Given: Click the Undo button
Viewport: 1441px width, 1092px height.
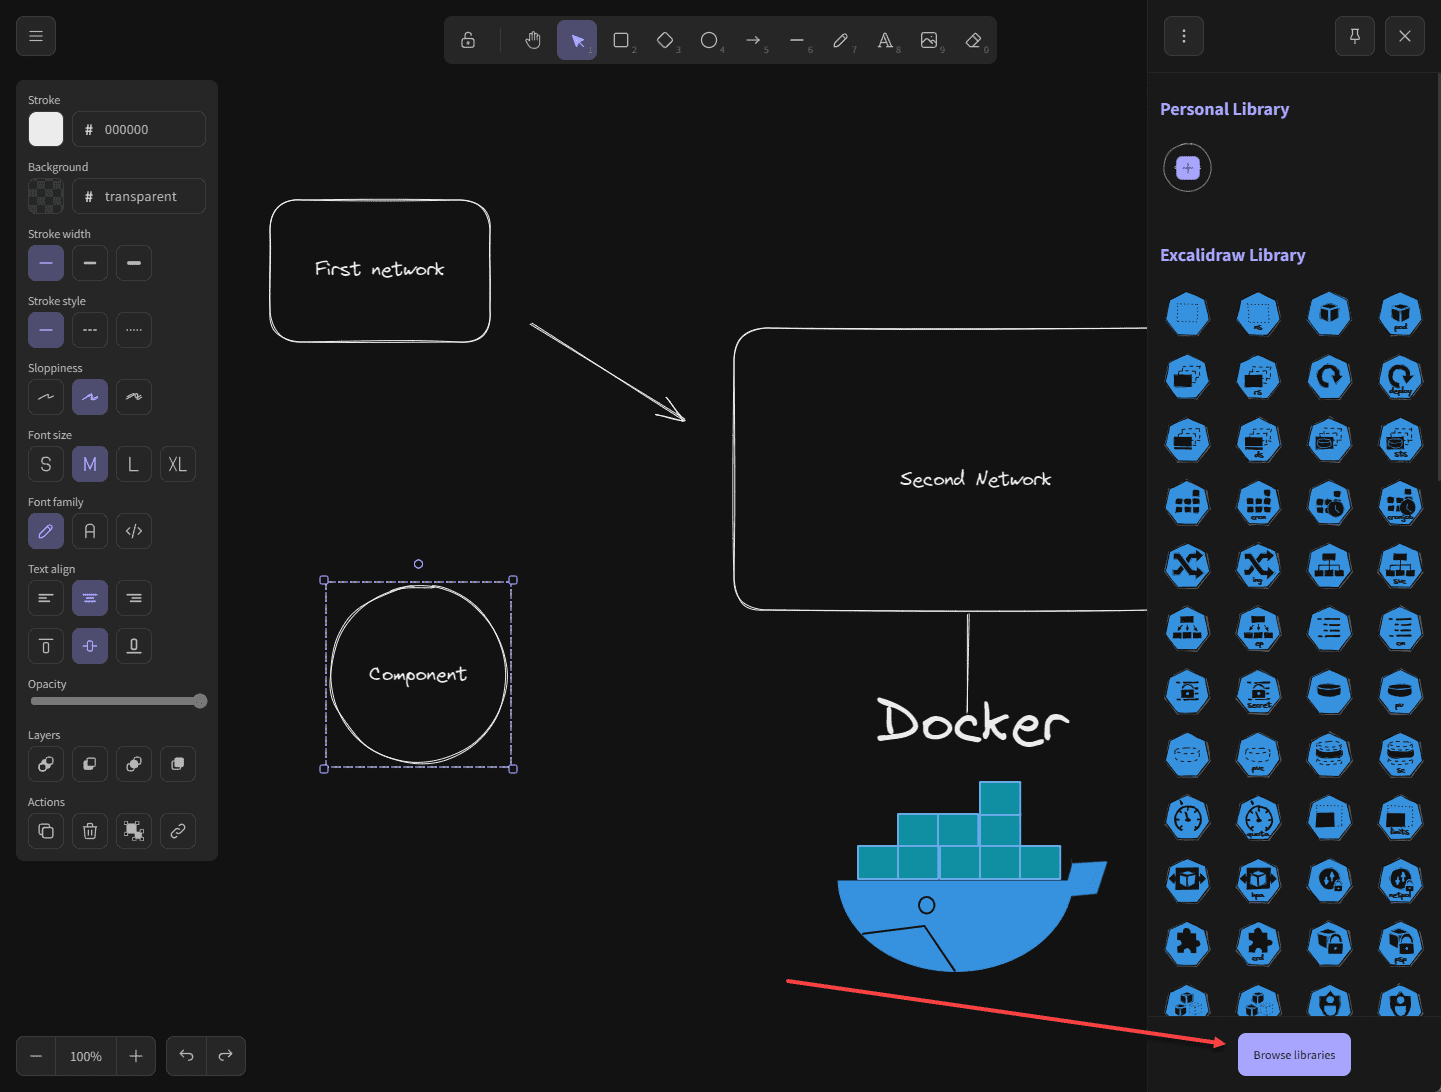Looking at the screenshot, I should point(186,1056).
